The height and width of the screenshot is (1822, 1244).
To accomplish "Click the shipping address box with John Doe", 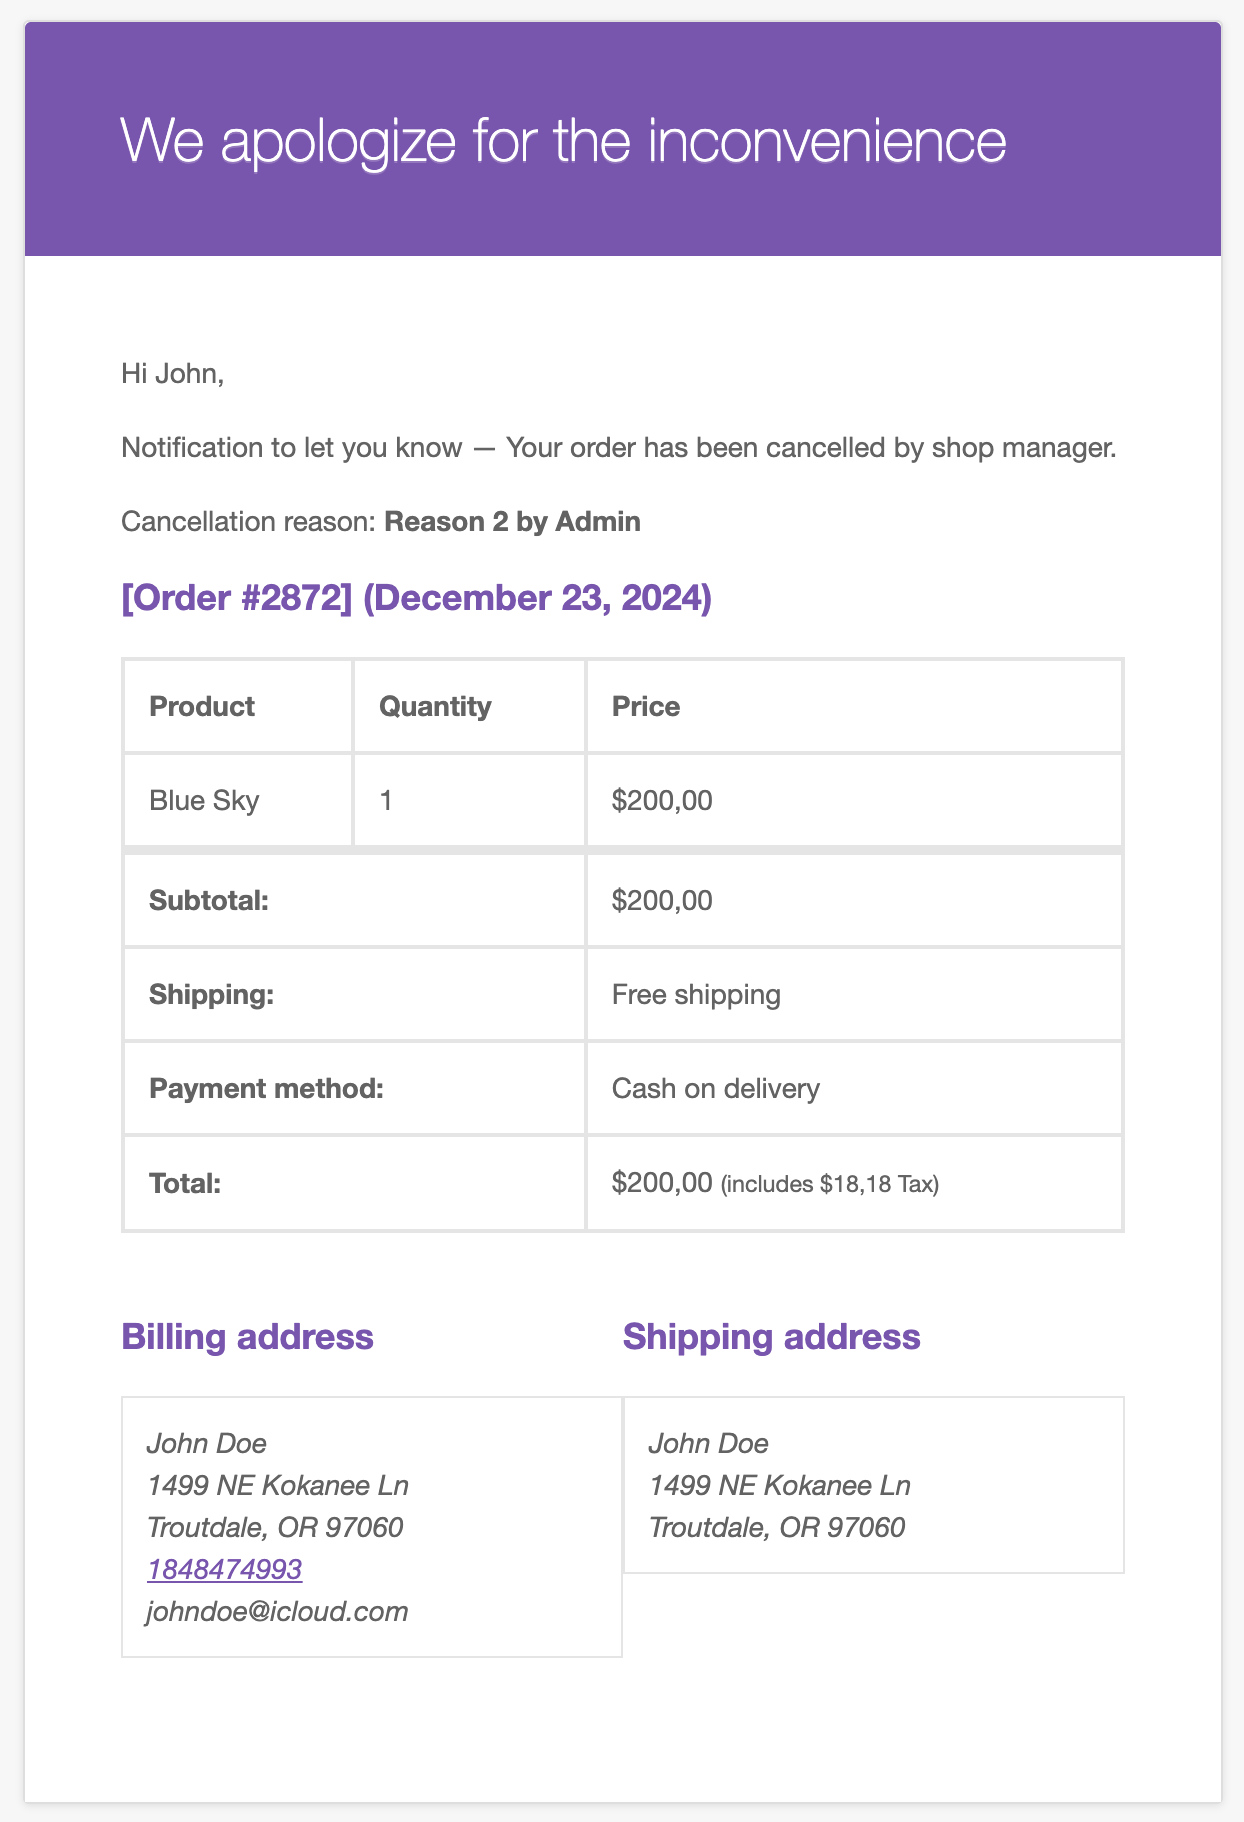I will click(874, 1485).
